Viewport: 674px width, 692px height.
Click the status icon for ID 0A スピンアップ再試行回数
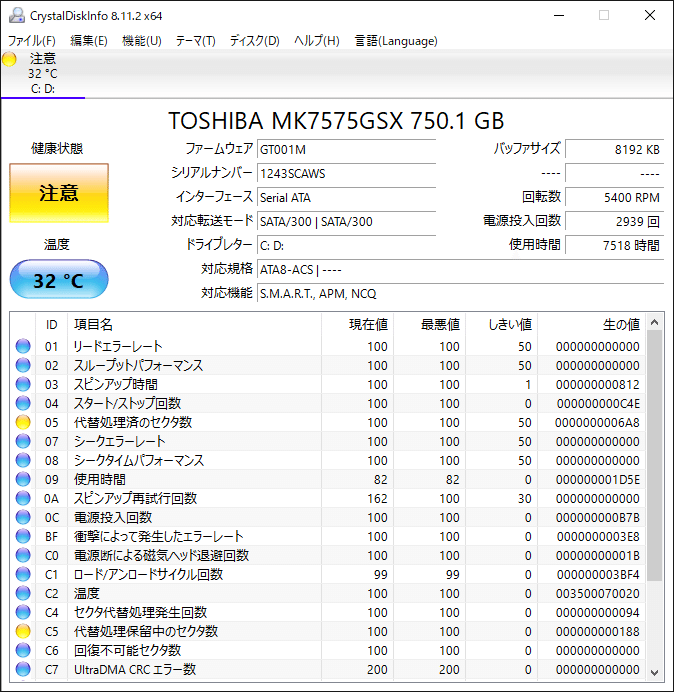click(x=23, y=498)
